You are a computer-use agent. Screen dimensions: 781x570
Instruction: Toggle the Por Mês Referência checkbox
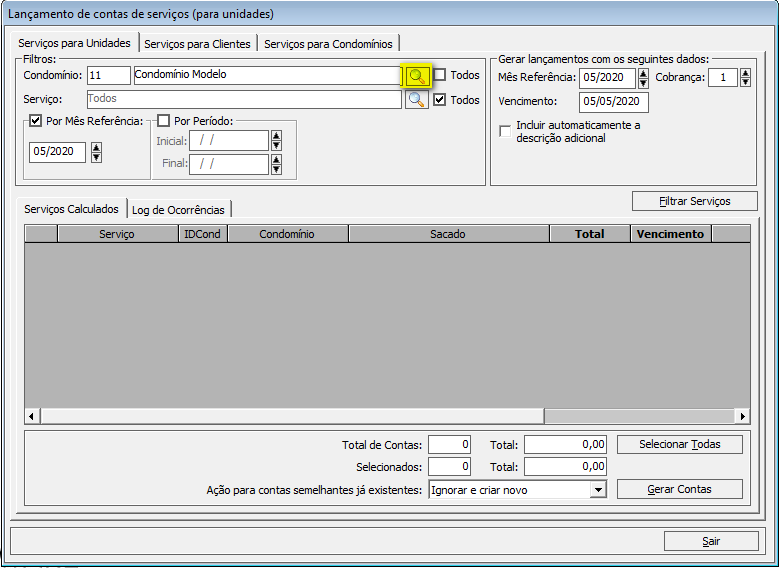[x=35, y=121]
